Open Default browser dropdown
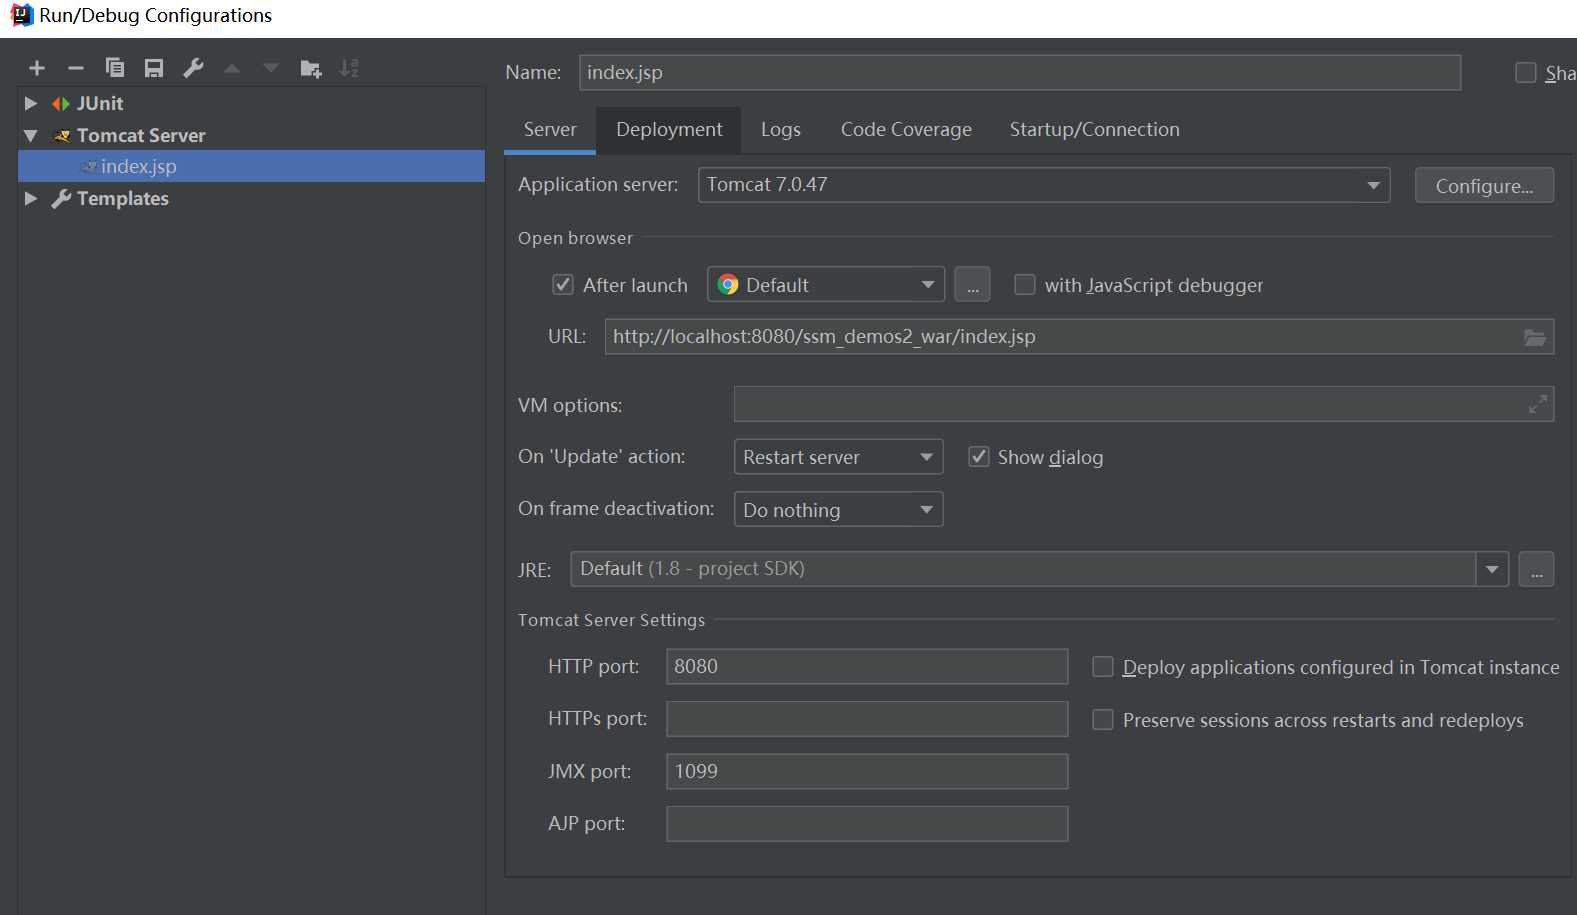Image resolution: width=1577 pixels, height=915 pixels. tap(826, 285)
